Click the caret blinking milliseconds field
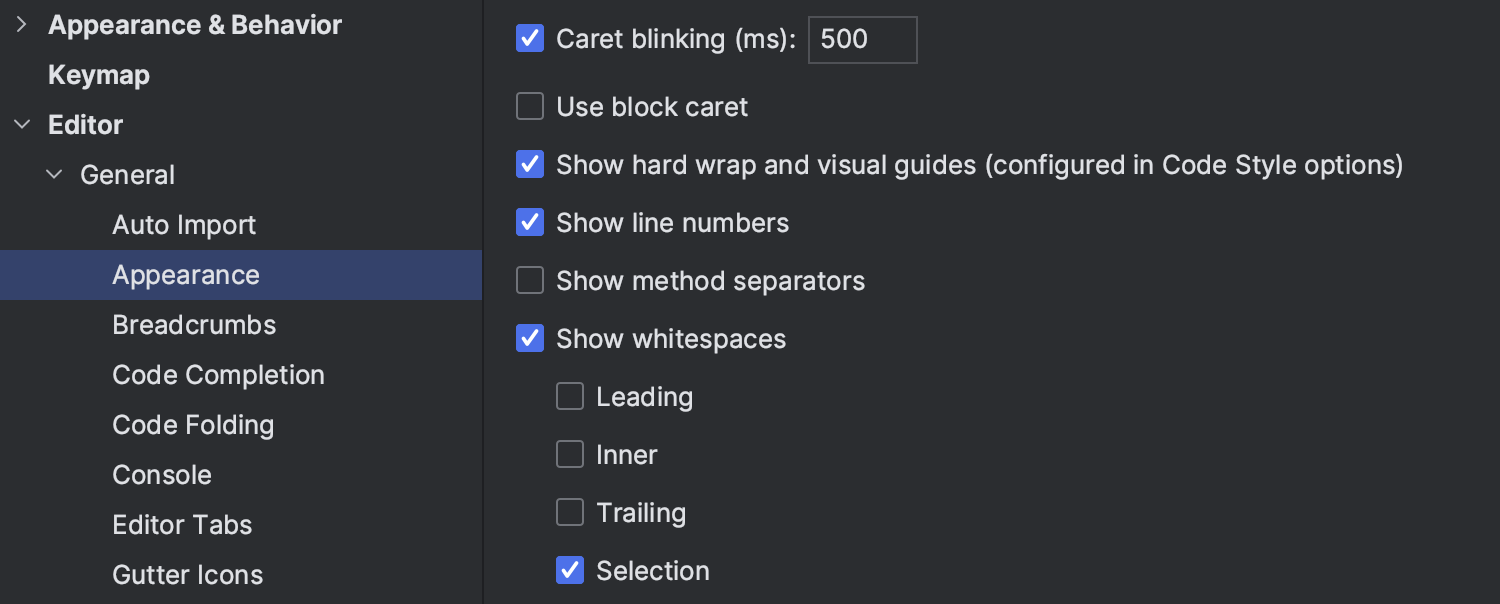 [862, 40]
